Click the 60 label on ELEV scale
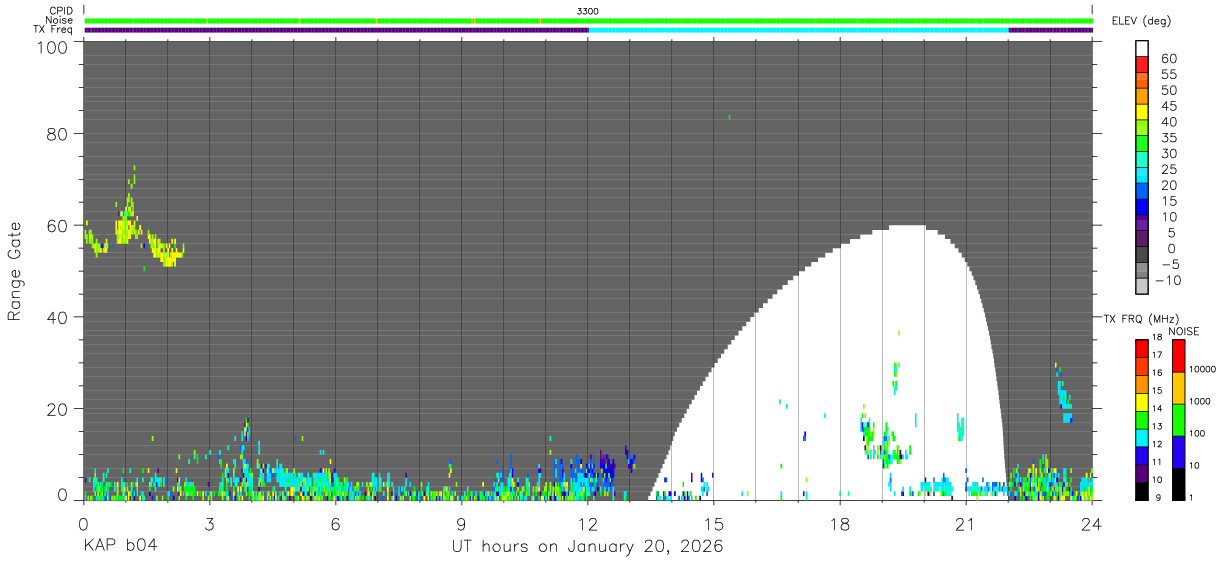 pos(1168,58)
